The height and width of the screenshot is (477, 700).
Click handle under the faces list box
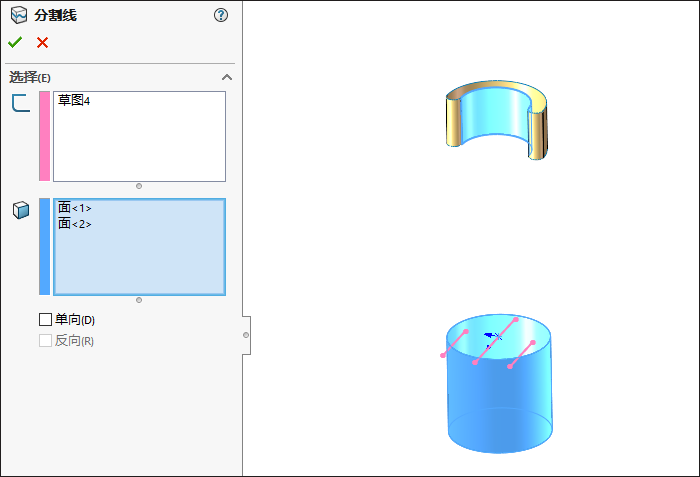point(139,300)
